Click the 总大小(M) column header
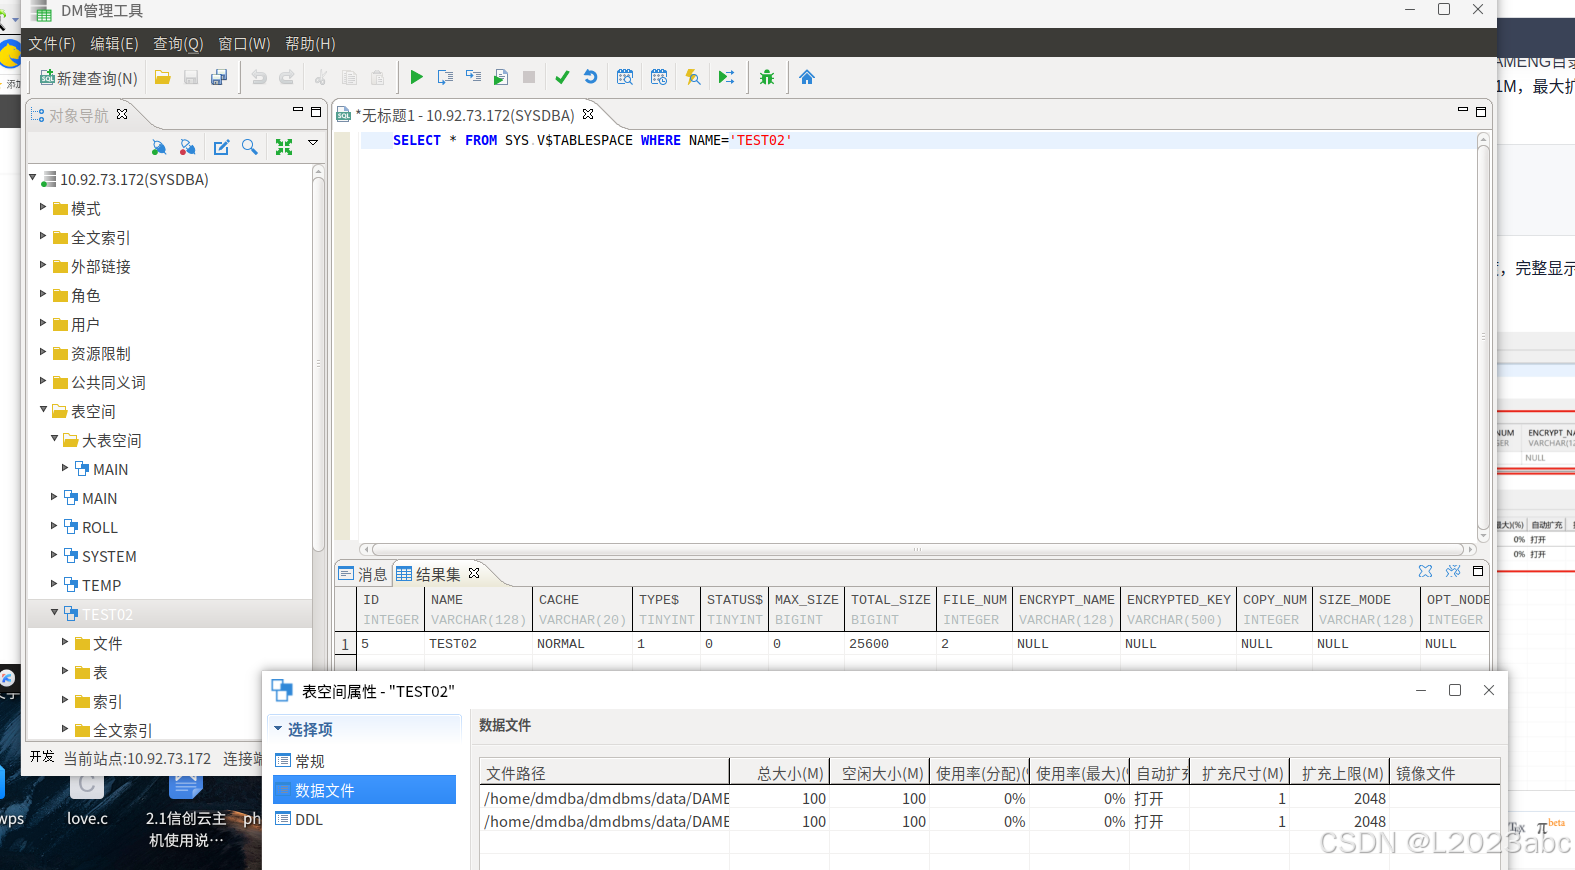The width and height of the screenshot is (1575, 870). [779, 773]
